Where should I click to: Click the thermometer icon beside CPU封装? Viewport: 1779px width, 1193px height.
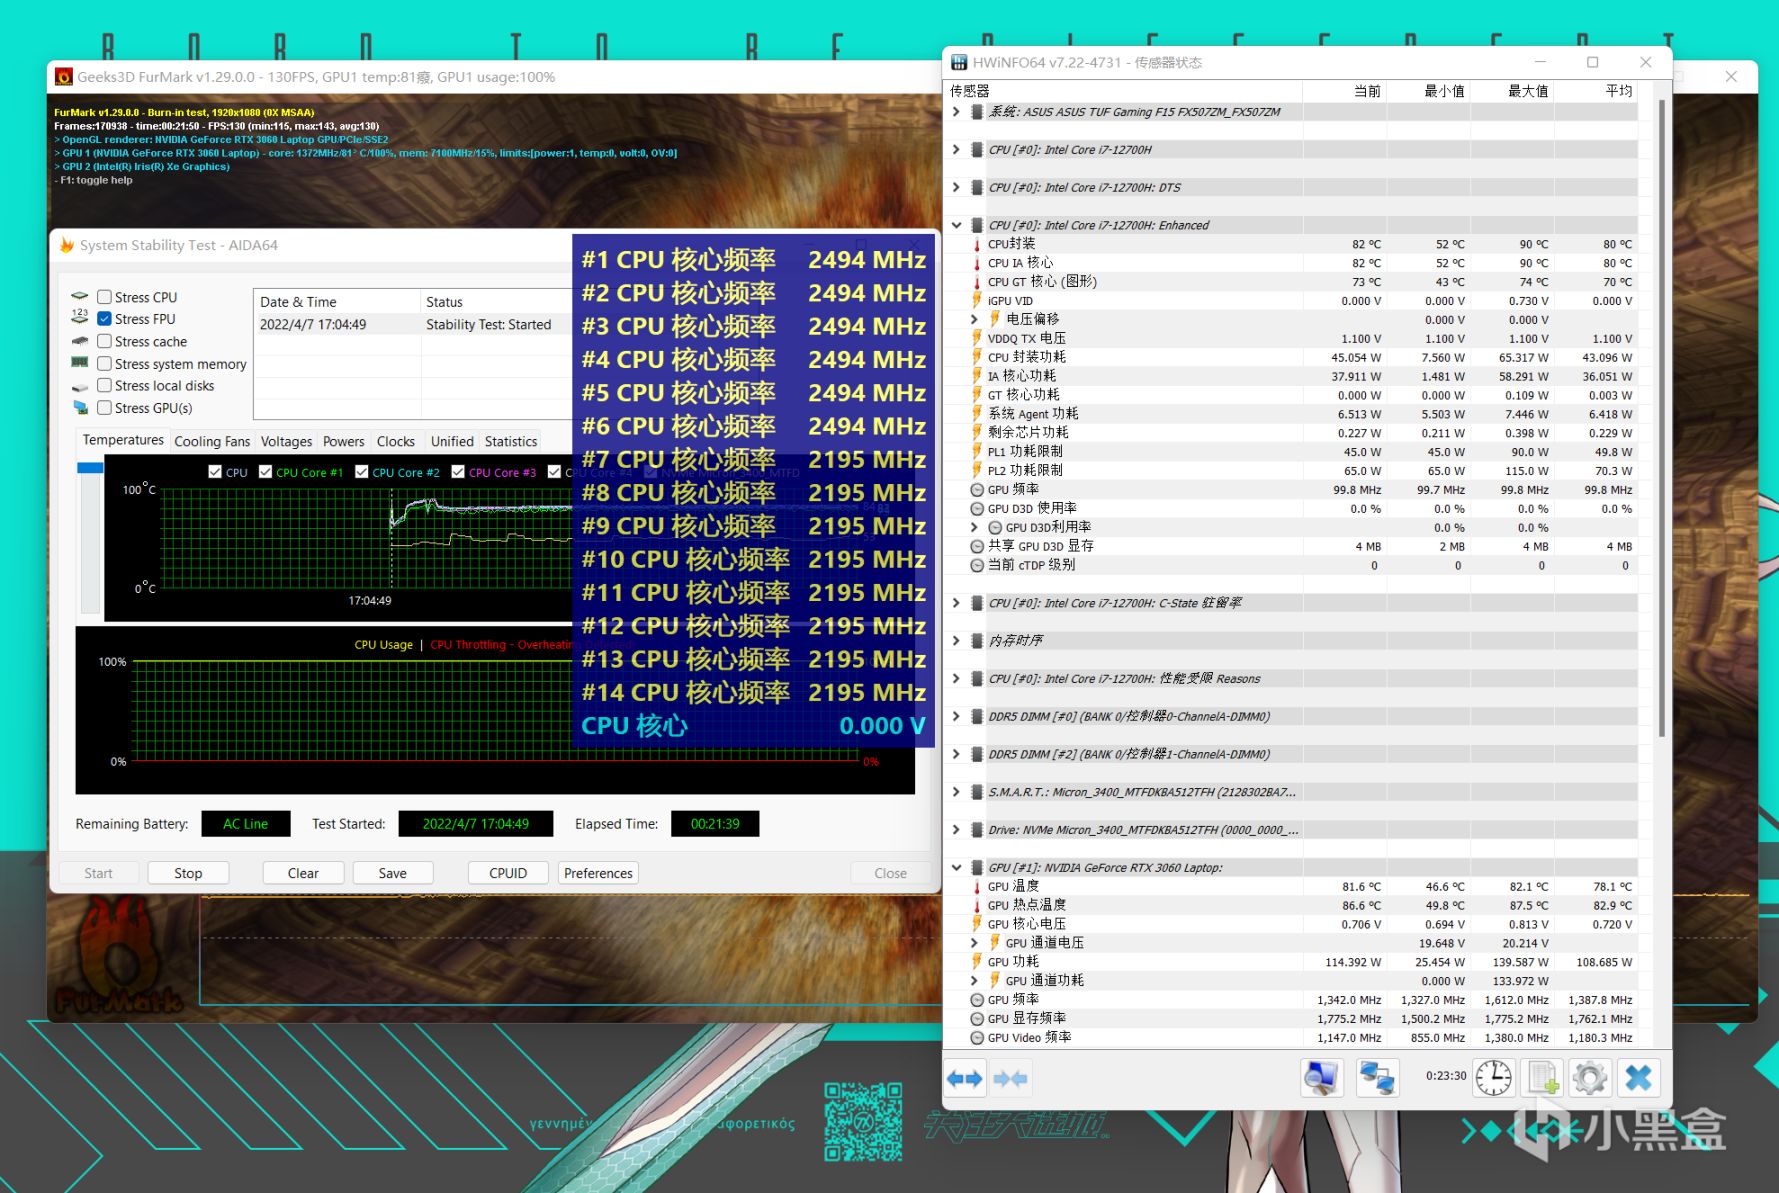977,244
